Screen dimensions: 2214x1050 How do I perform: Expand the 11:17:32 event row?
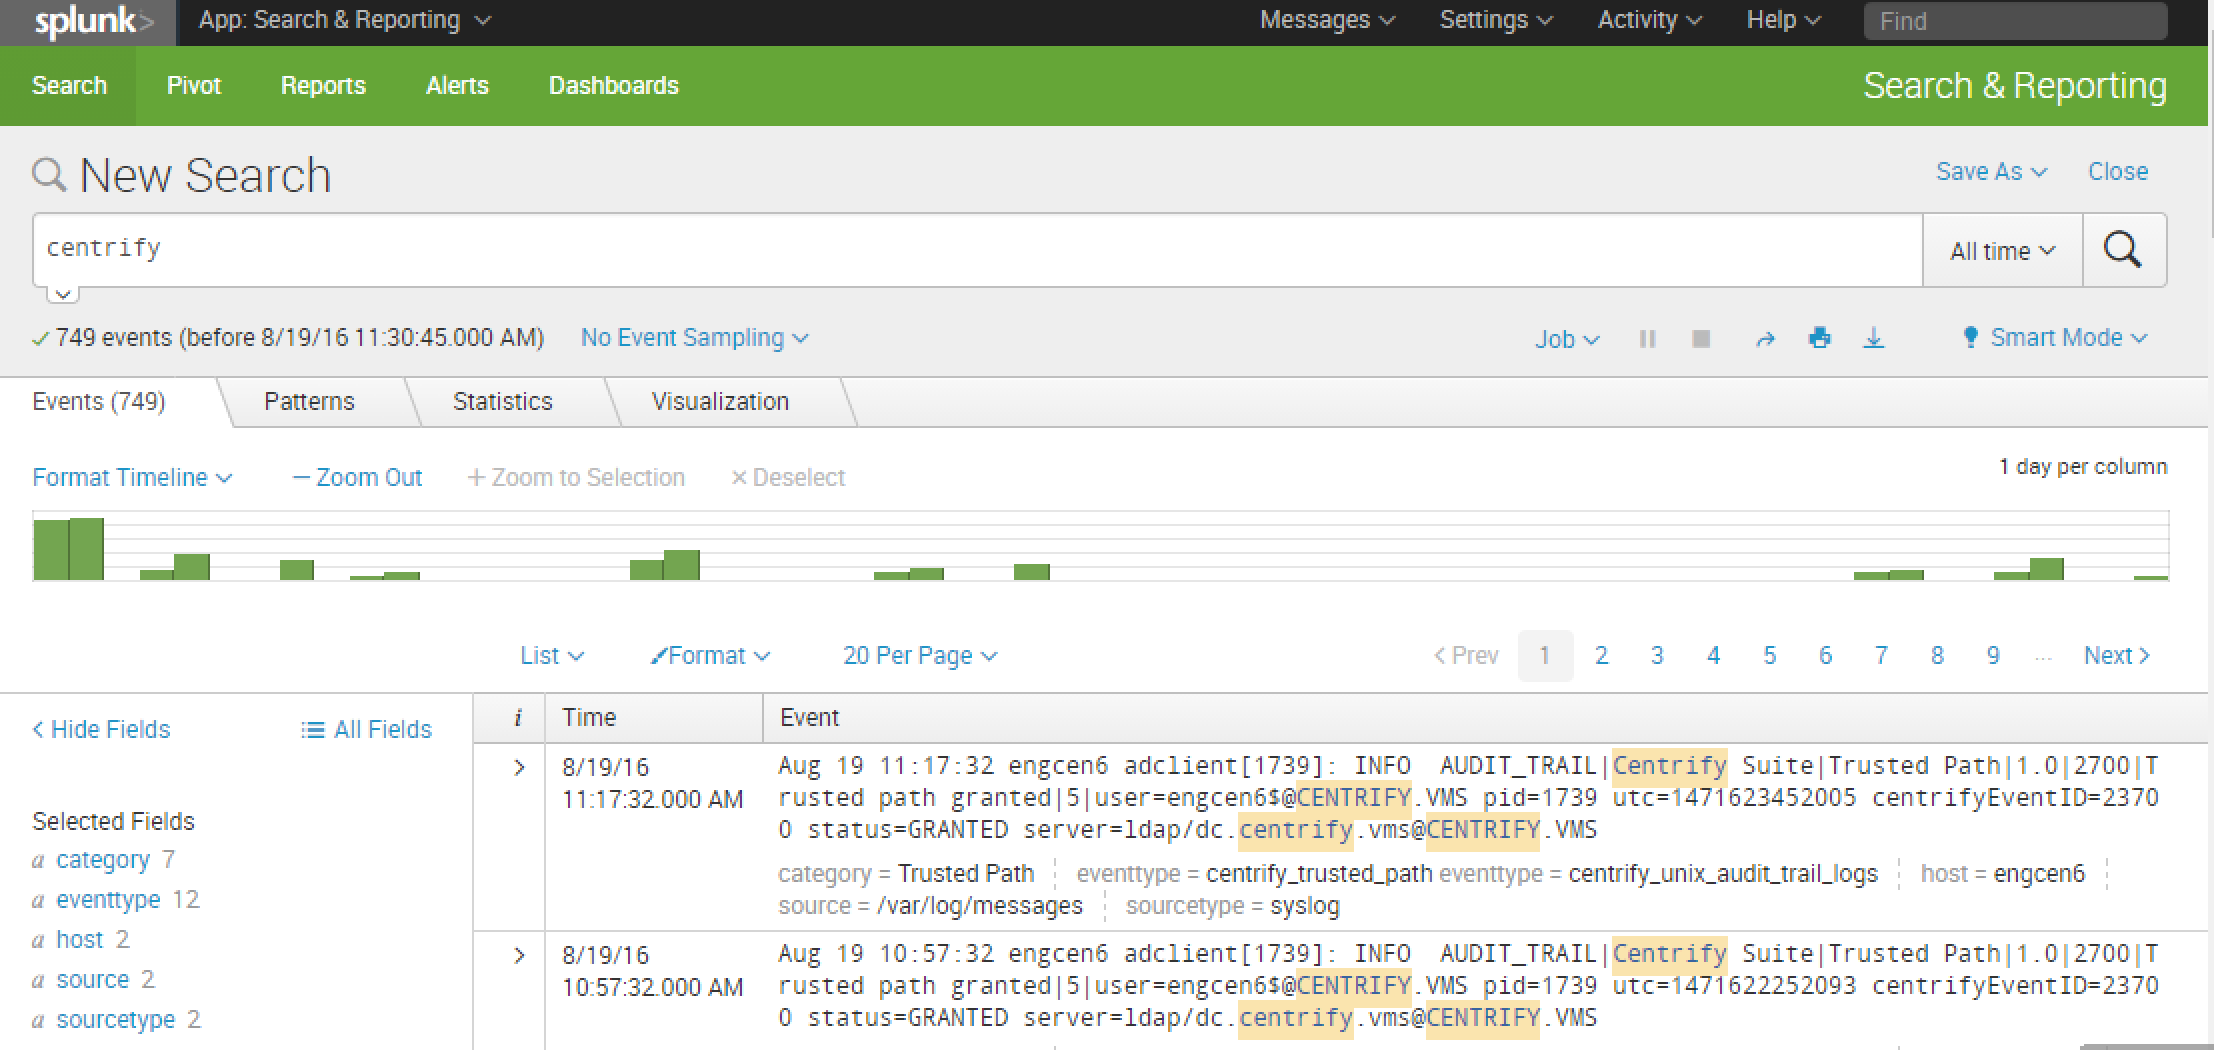click(519, 768)
